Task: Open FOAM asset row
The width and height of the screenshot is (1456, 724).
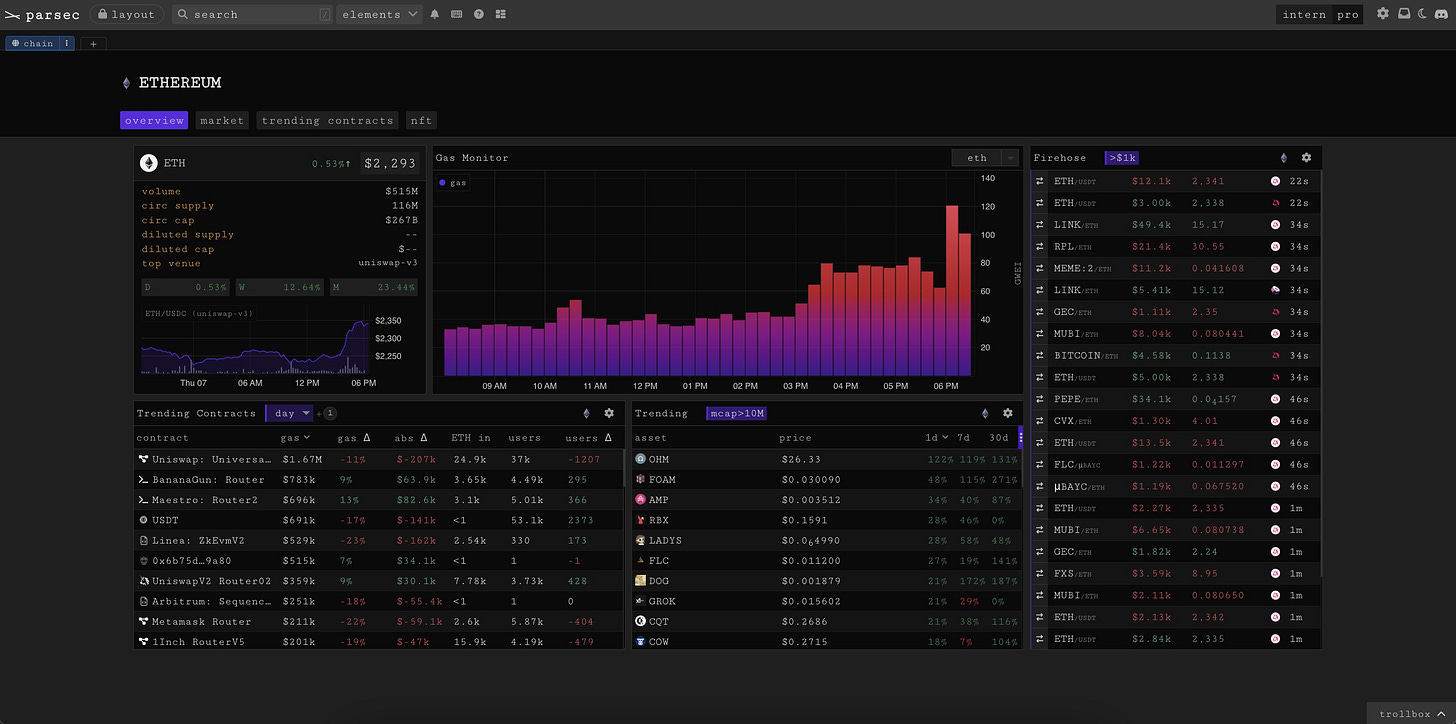Action: [827, 479]
